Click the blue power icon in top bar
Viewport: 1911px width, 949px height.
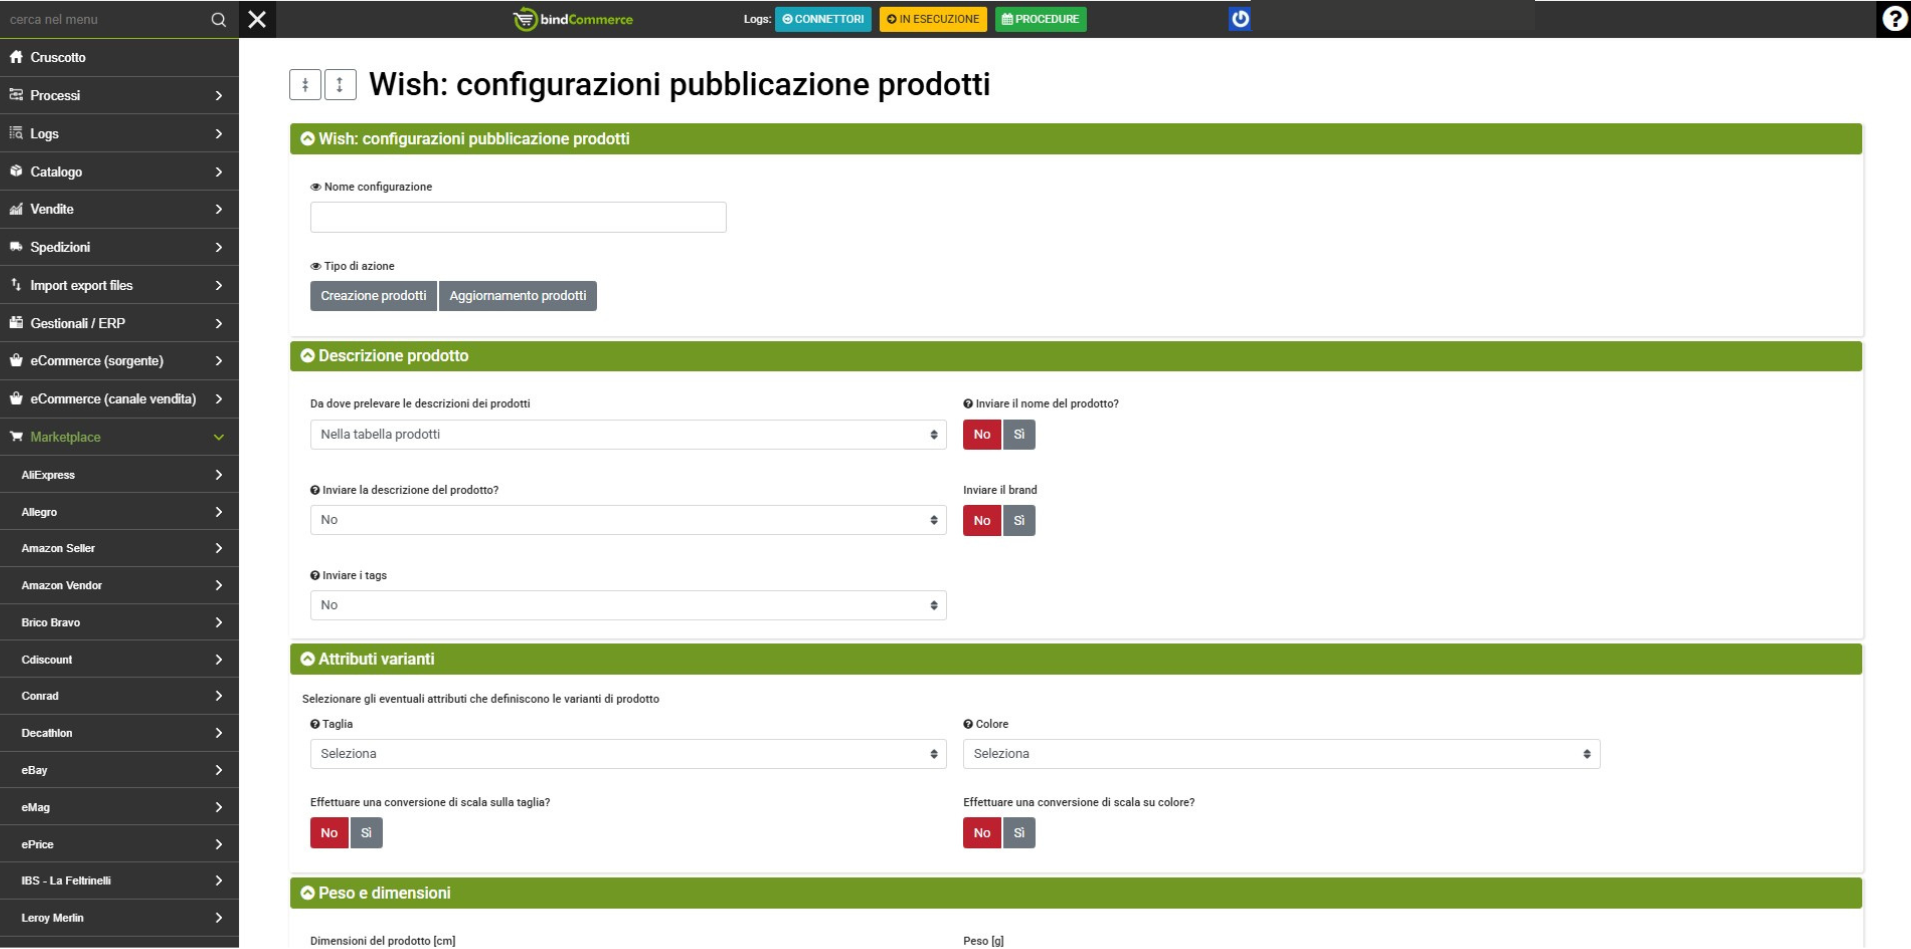1239,19
